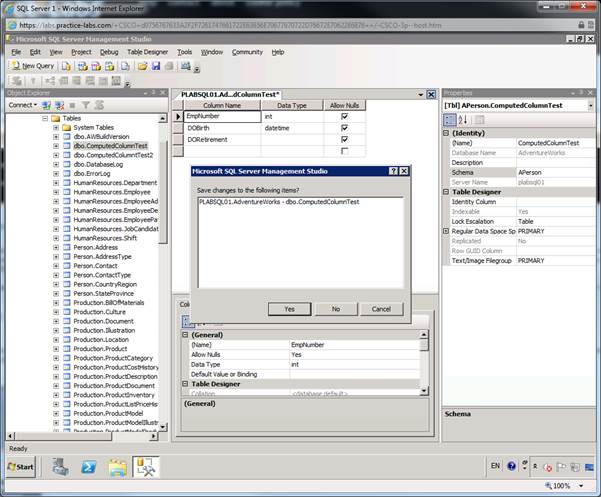Click the Object Explorer horizontal scrollbar
The image size is (601, 497).
pyautogui.click(x=83, y=436)
